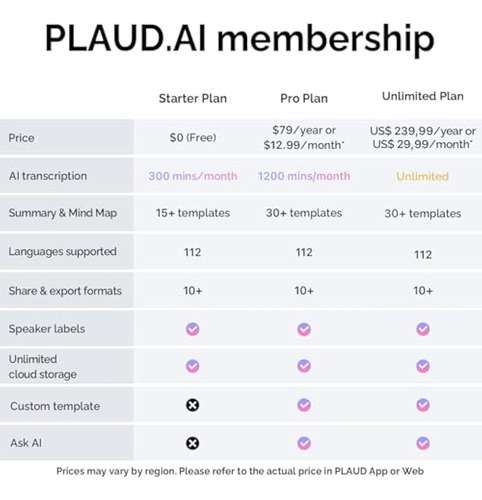The height and width of the screenshot is (500, 482).
Task: Click the Pro Plan Speaker labels checkmark
Action: (304, 329)
